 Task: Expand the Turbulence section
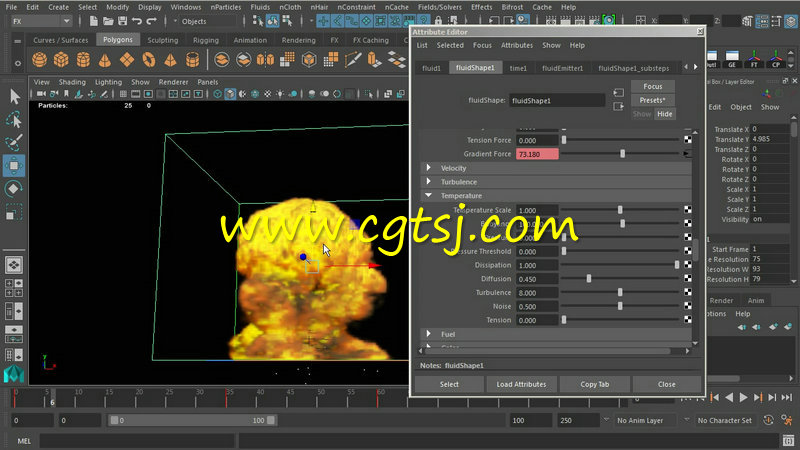pyautogui.click(x=429, y=182)
